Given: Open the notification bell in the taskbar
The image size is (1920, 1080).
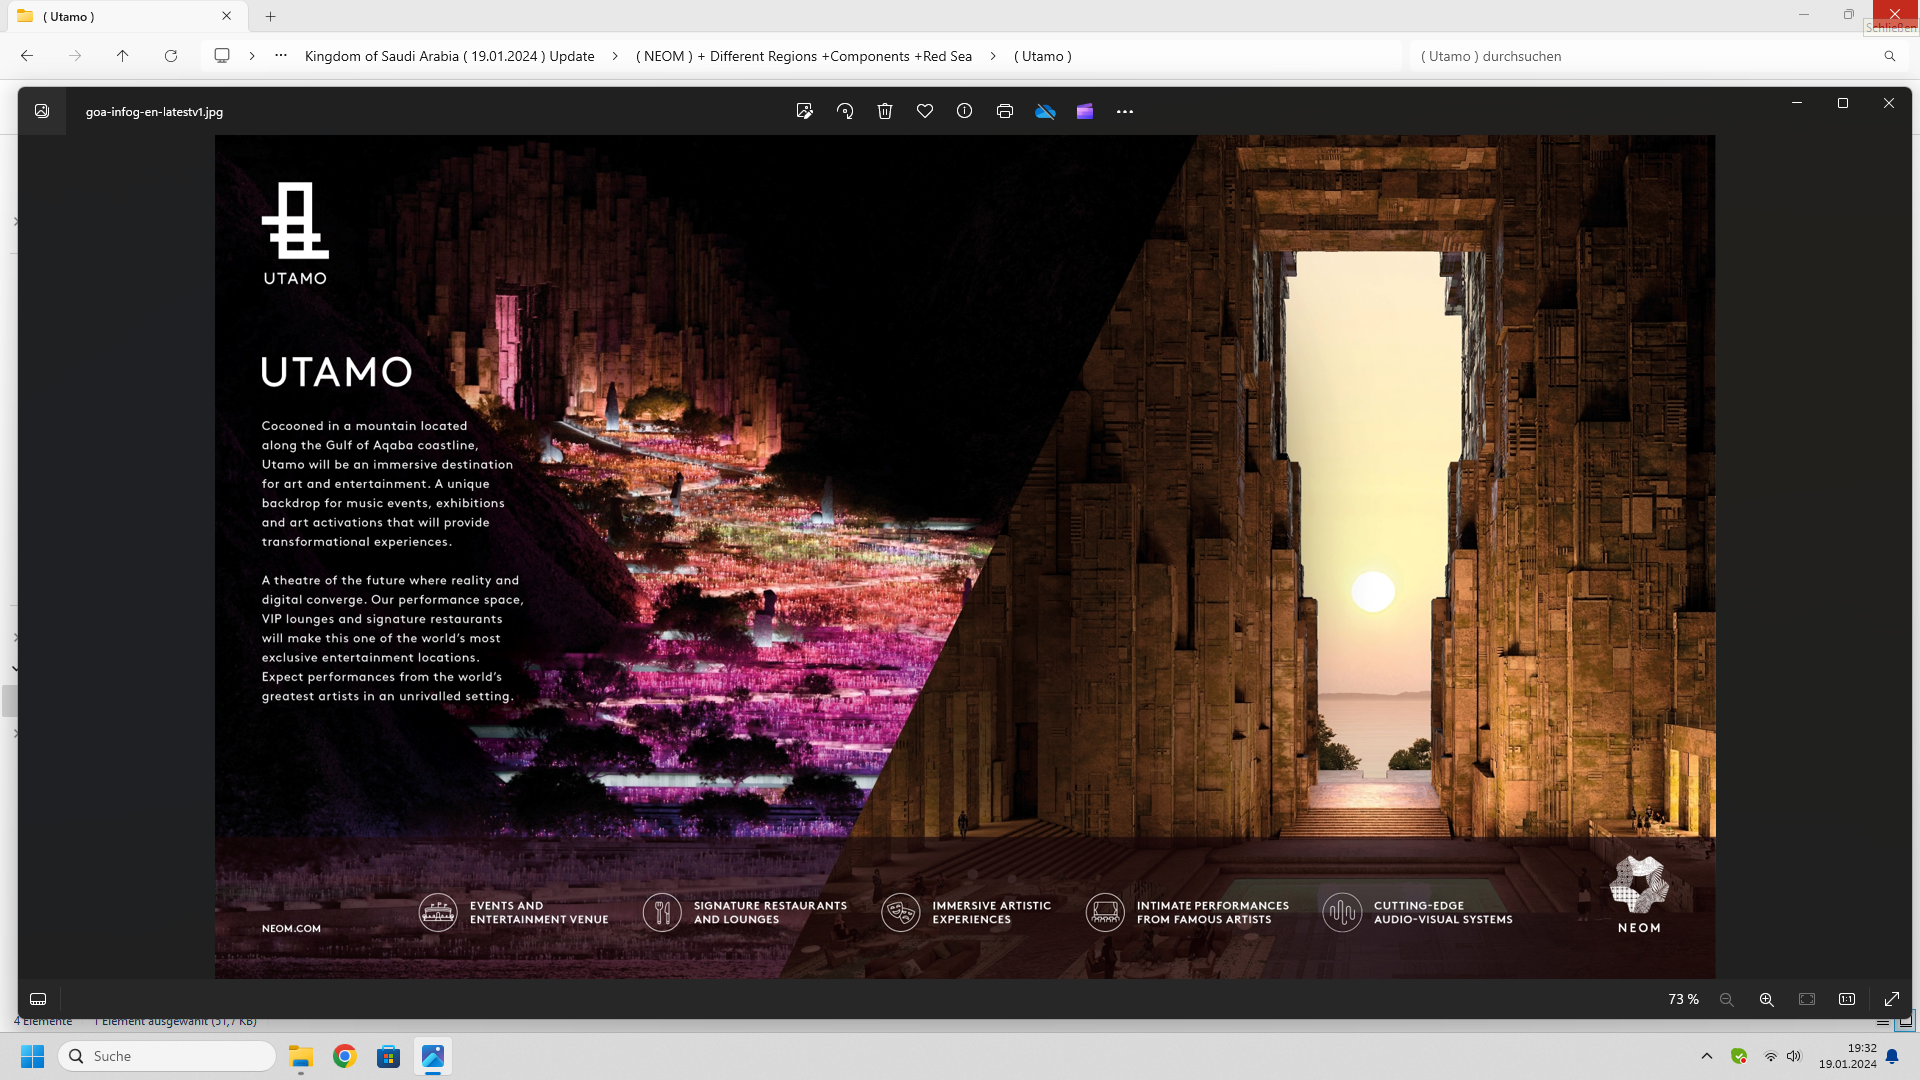Looking at the screenshot, I should 1892,1056.
